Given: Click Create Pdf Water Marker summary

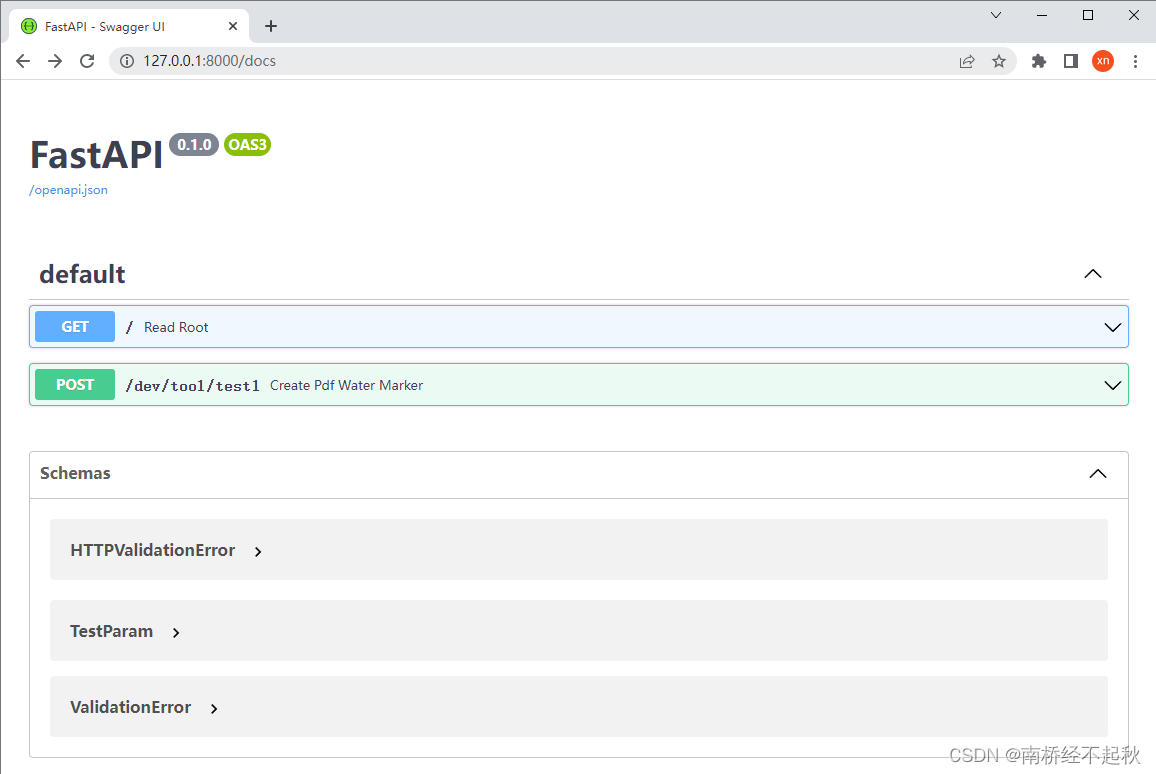Looking at the screenshot, I should [x=347, y=386].
